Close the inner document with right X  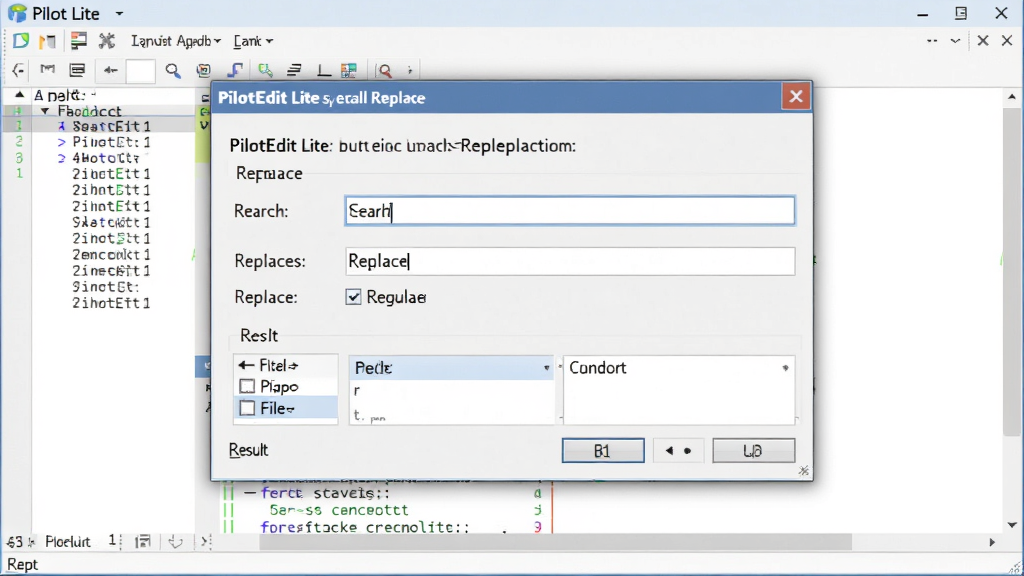(1006, 40)
